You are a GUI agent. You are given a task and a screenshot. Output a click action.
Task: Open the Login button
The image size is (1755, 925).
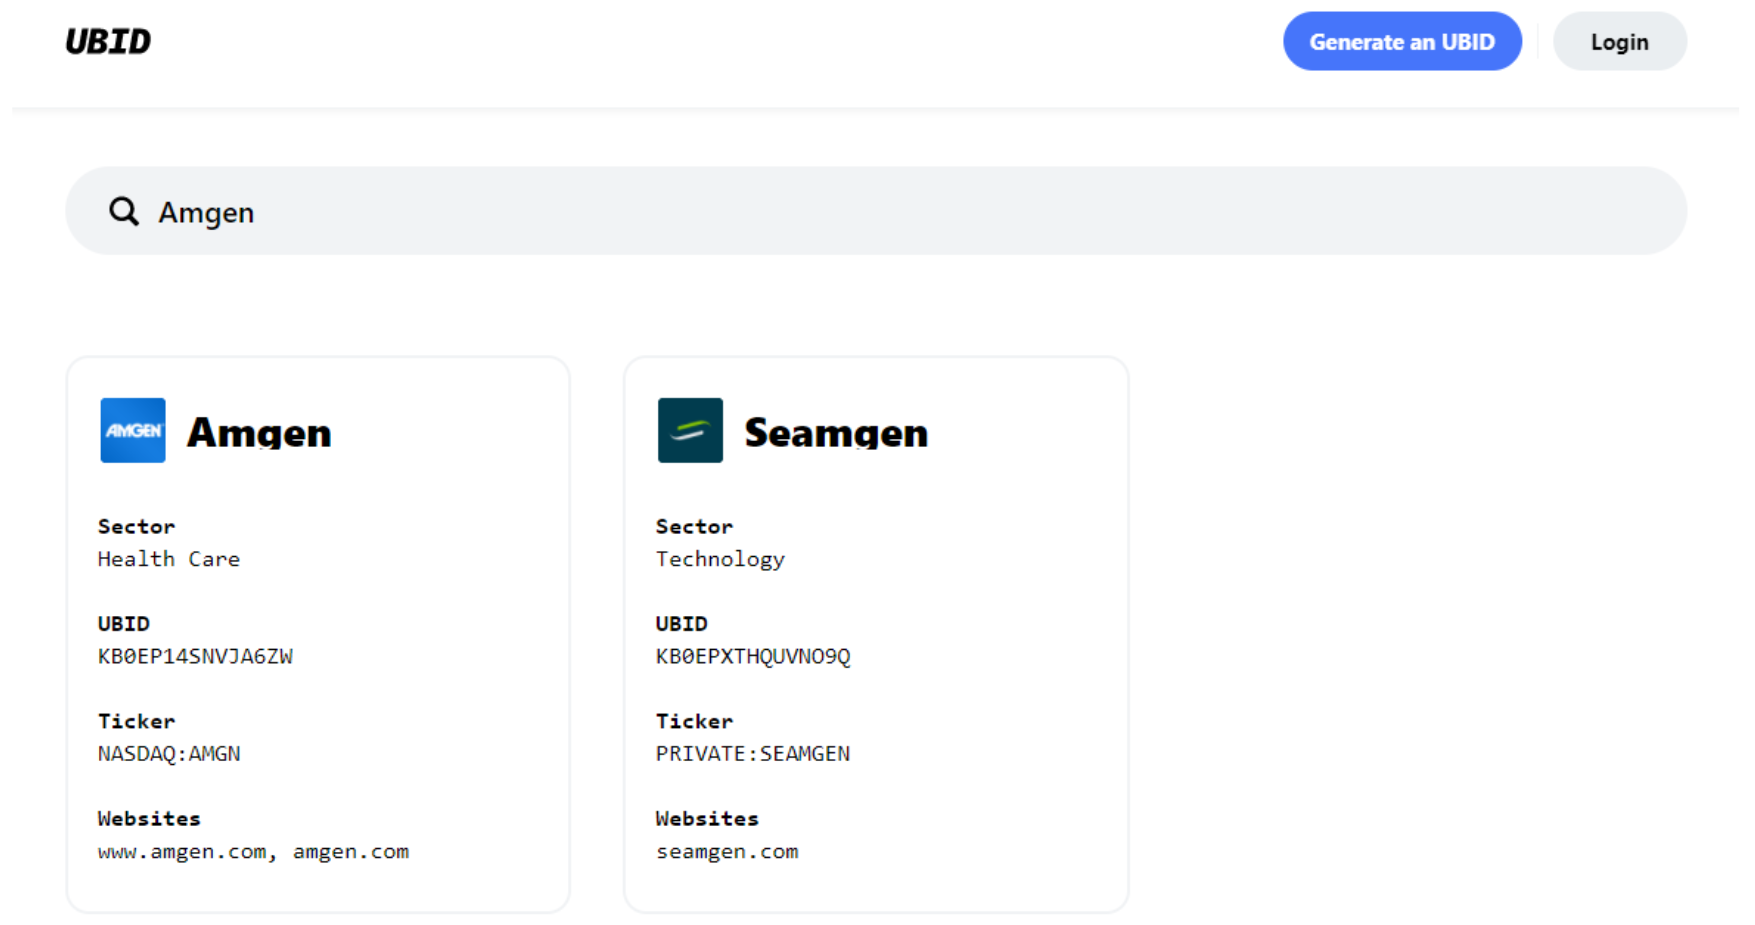tap(1619, 42)
